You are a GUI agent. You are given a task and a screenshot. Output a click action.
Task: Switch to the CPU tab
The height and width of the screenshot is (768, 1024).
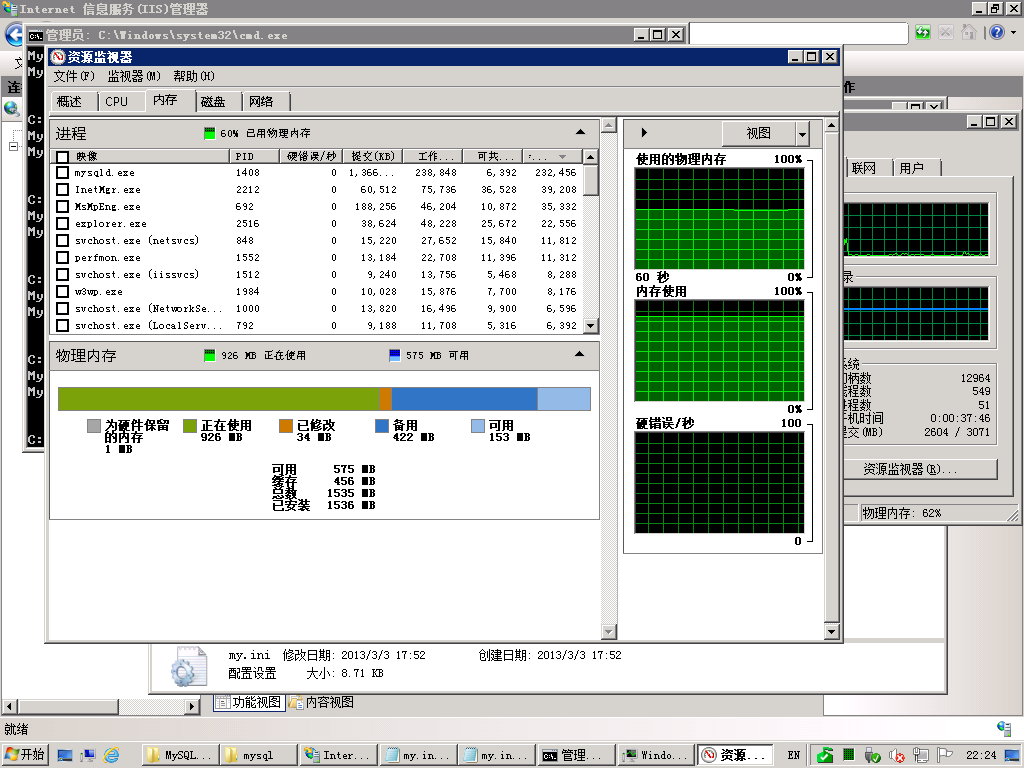[x=120, y=102]
